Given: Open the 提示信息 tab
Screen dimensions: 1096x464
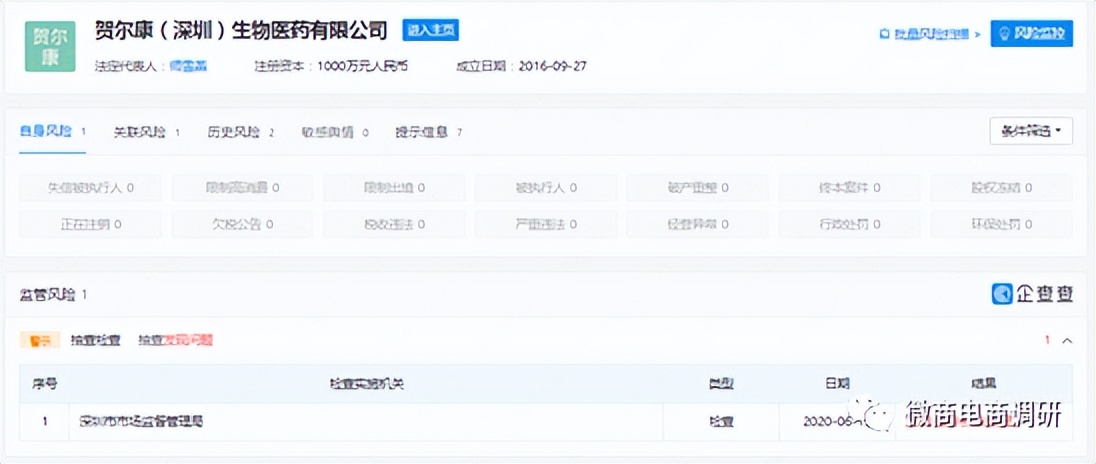Looking at the screenshot, I should pos(428,132).
